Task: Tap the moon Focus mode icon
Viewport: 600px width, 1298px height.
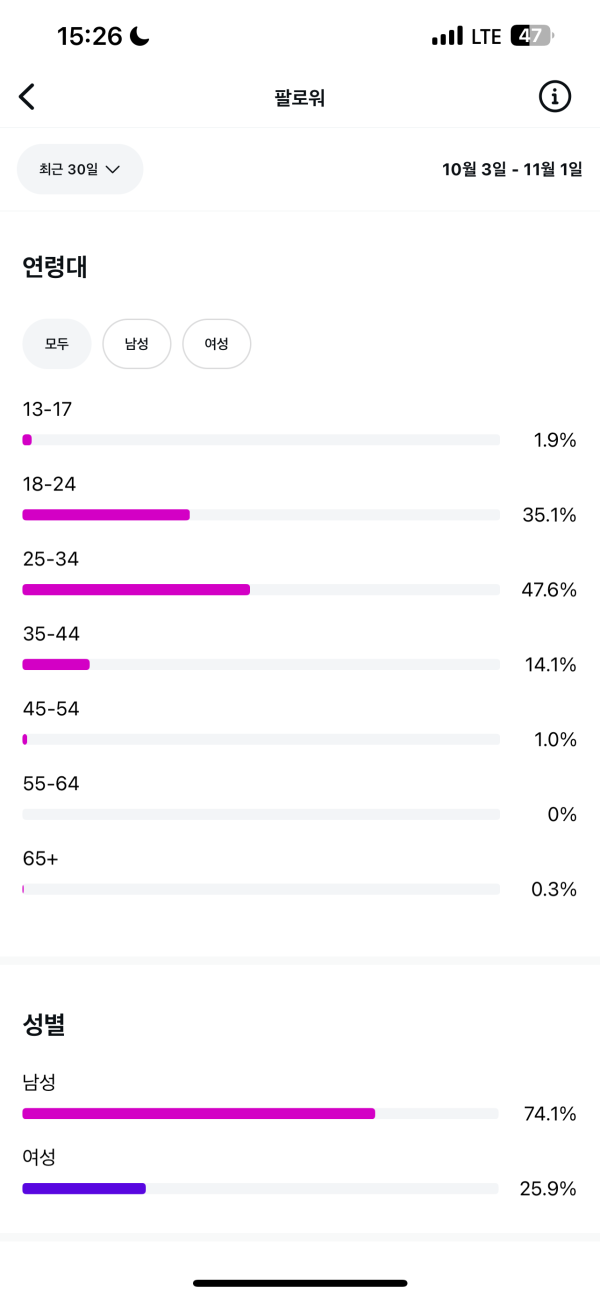Action: click(x=139, y=37)
